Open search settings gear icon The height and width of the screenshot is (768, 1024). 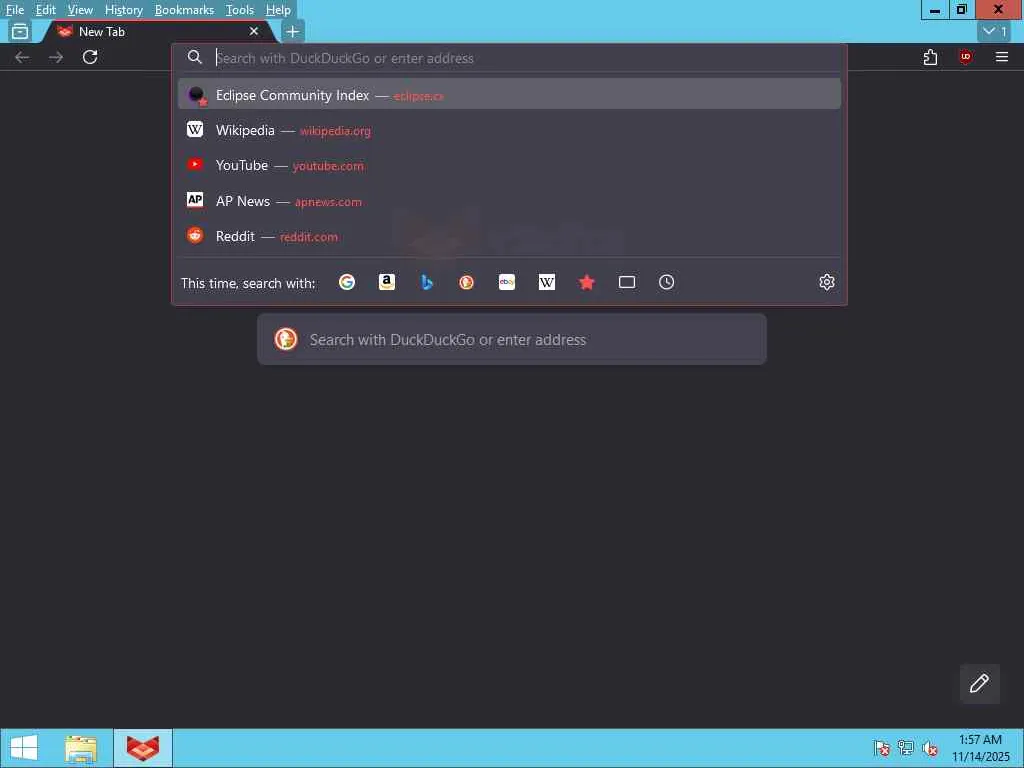[827, 282]
